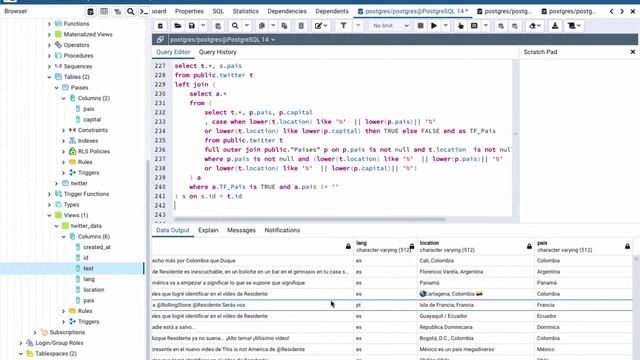Open the Statistics tab
This screenshot has height=360, width=640.
coord(245,11)
